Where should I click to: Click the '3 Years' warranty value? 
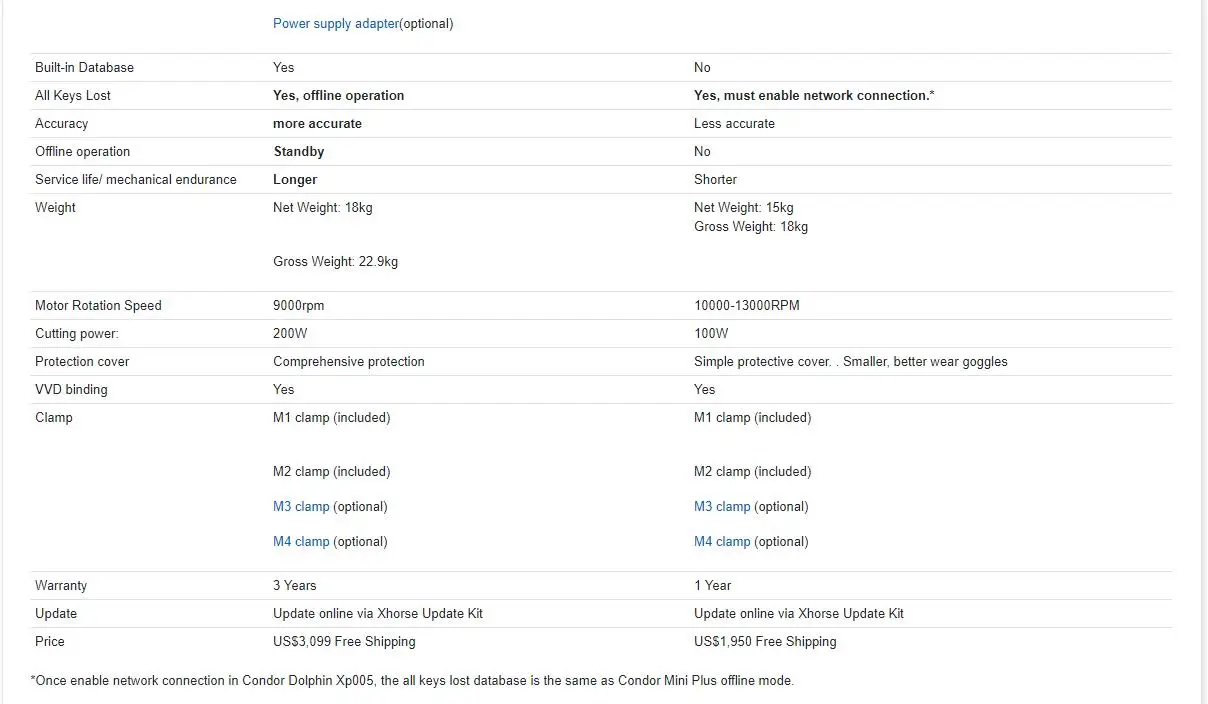point(294,586)
